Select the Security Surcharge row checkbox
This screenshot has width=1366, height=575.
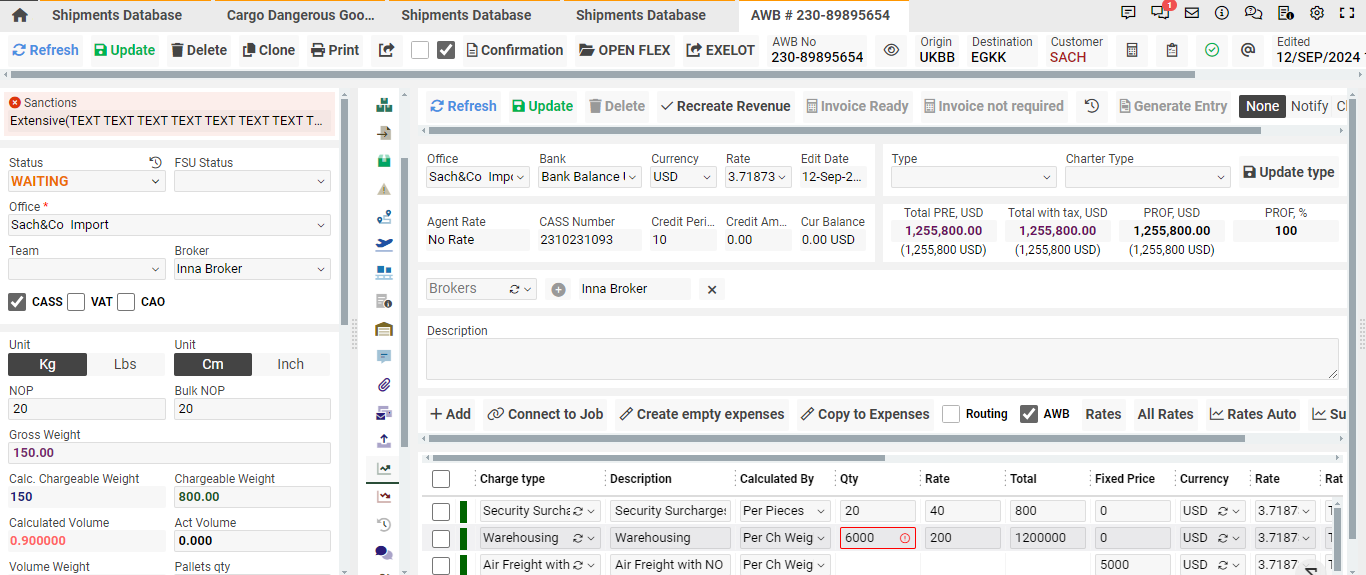(441, 511)
